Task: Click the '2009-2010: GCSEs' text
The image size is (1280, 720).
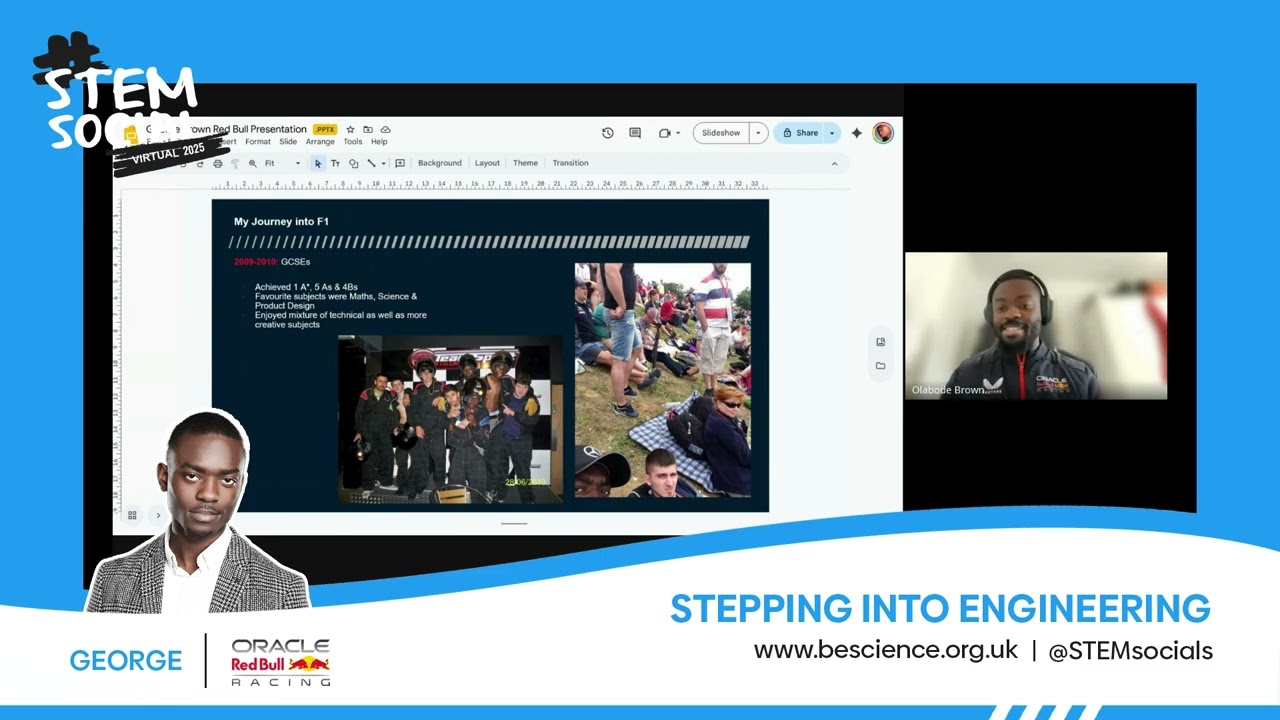Action: (272, 262)
